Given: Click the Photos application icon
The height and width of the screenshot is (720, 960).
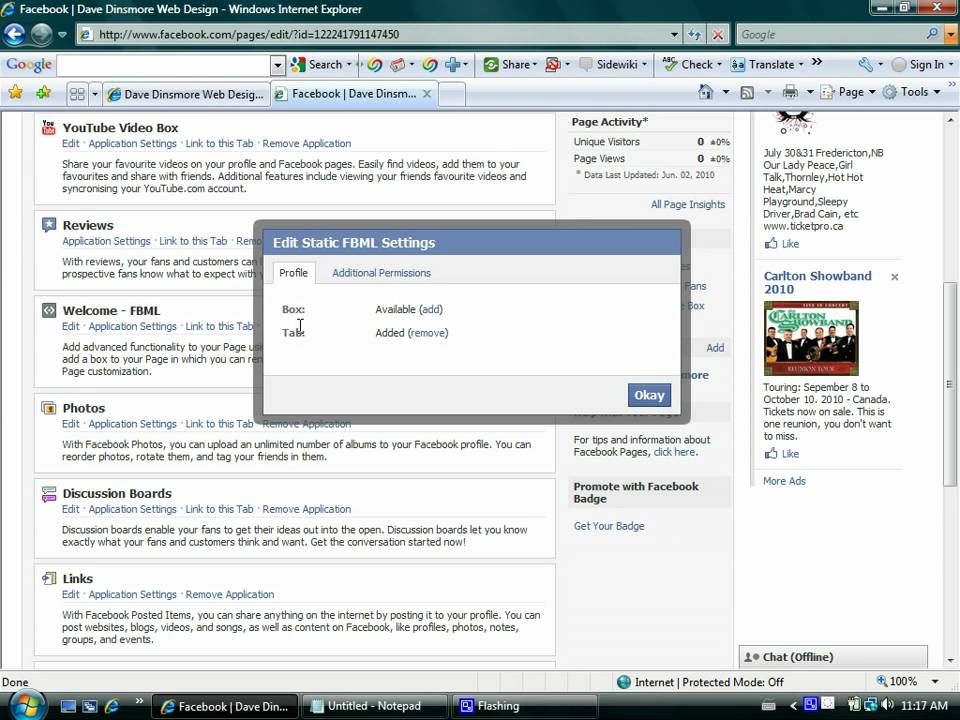Looking at the screenshot, I should (49, 408).
